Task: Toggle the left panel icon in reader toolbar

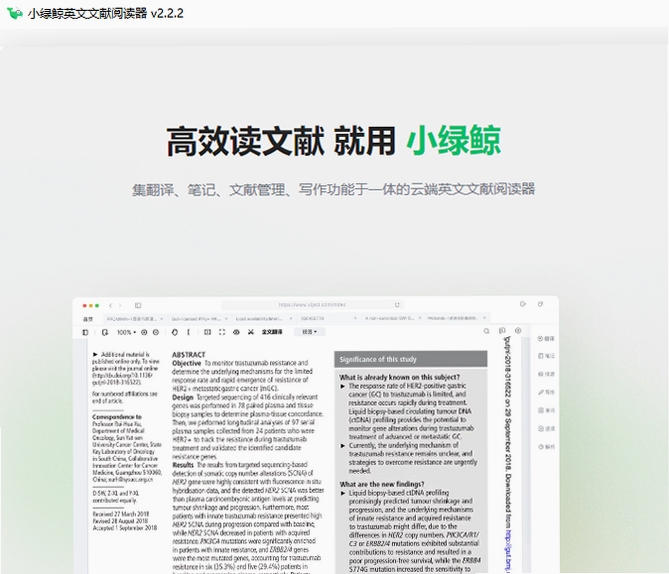Action: pos(85,332)
